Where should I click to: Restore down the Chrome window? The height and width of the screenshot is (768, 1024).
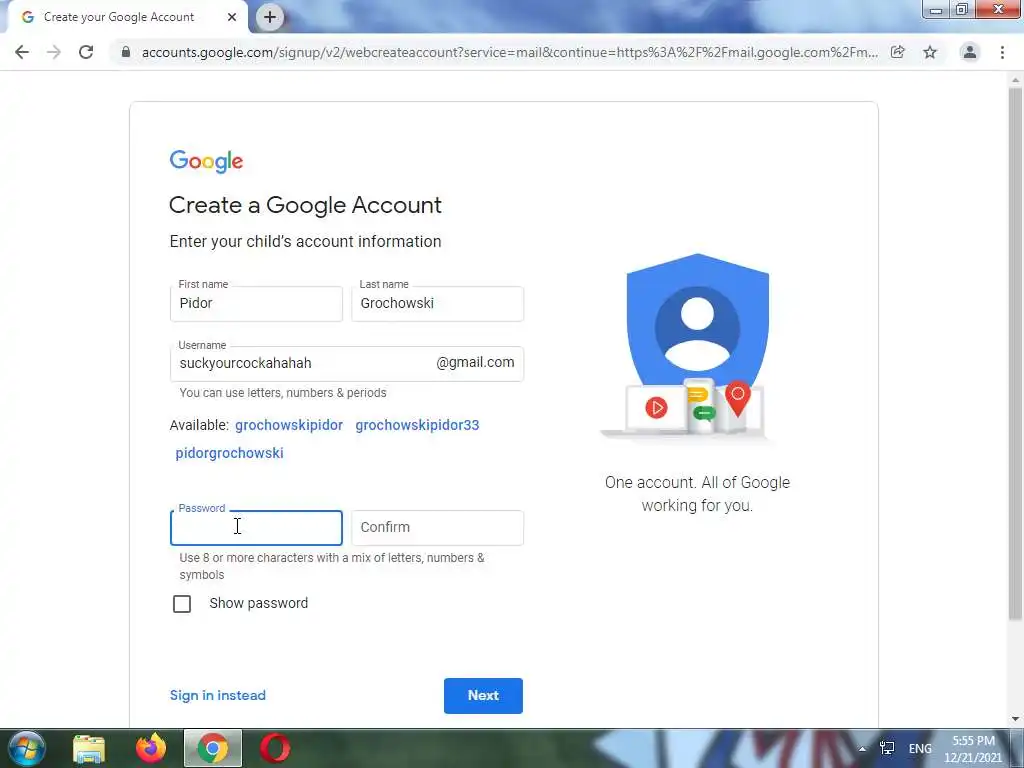962,10
